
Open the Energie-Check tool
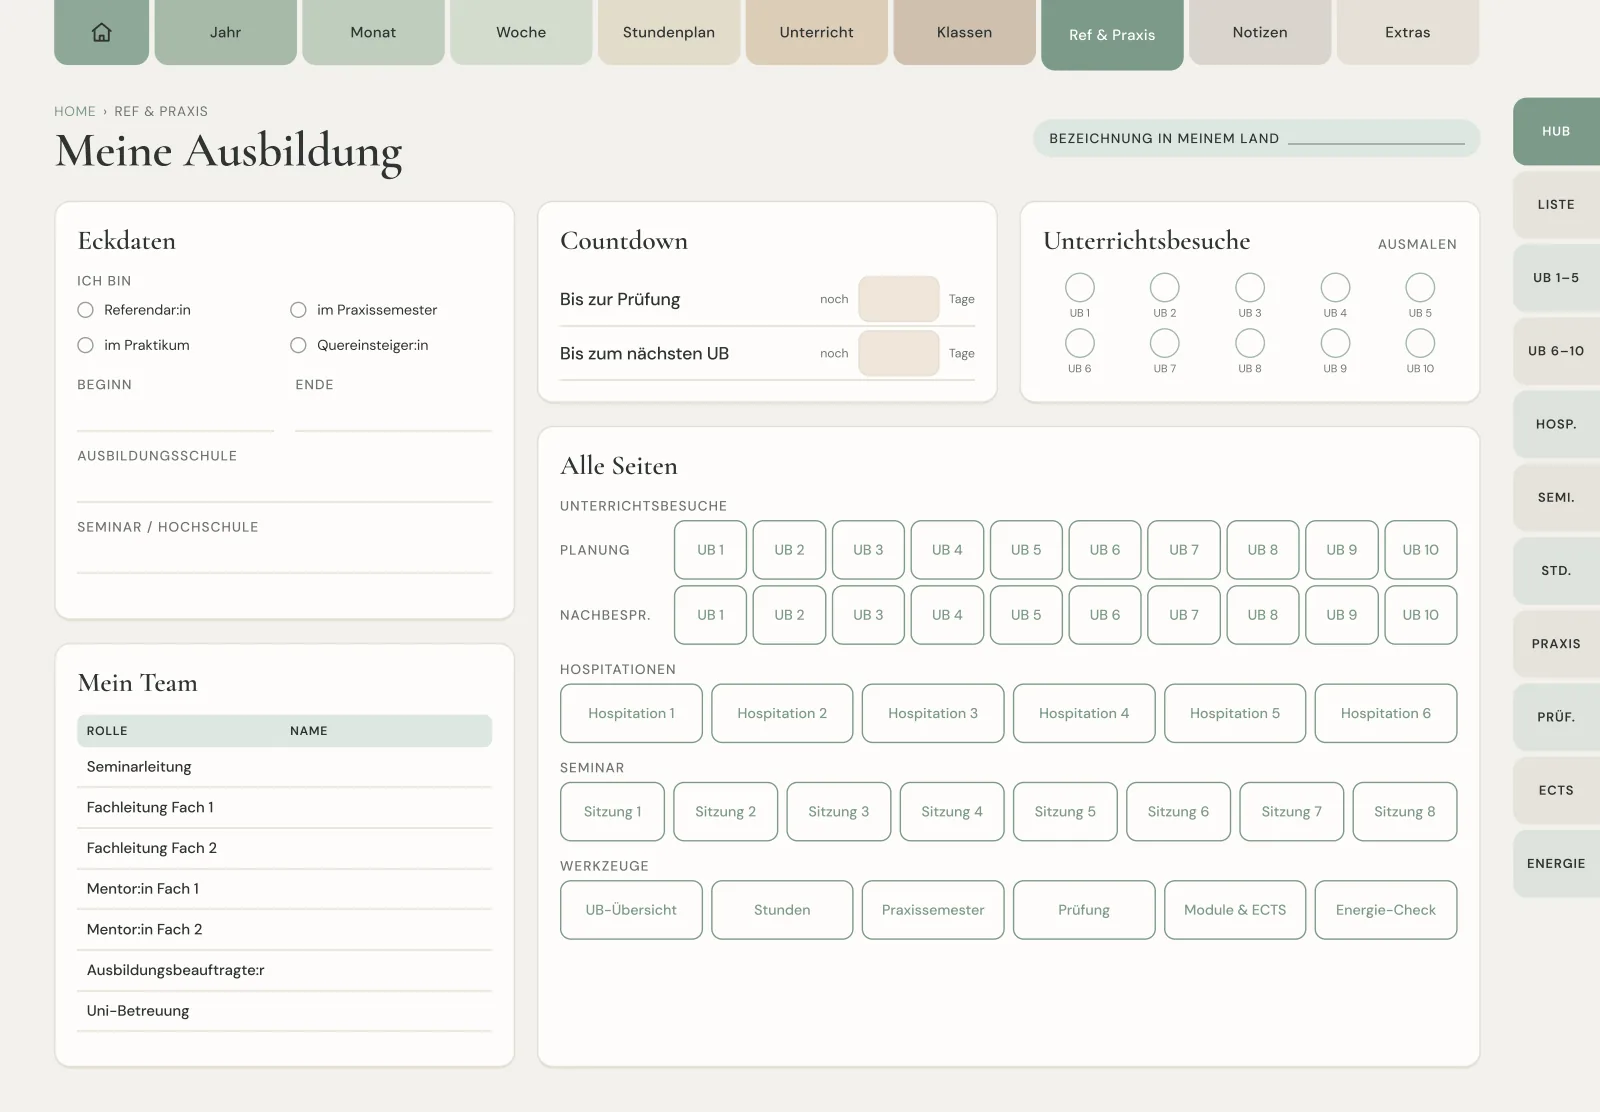(x=1386, y=910)
